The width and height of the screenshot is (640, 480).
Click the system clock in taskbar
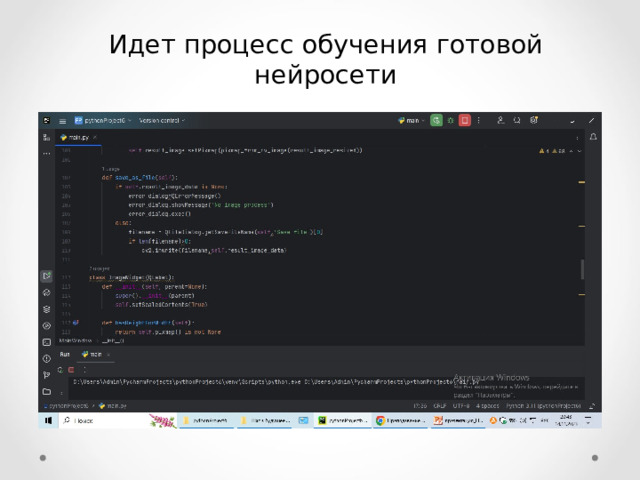pos(566,420)
